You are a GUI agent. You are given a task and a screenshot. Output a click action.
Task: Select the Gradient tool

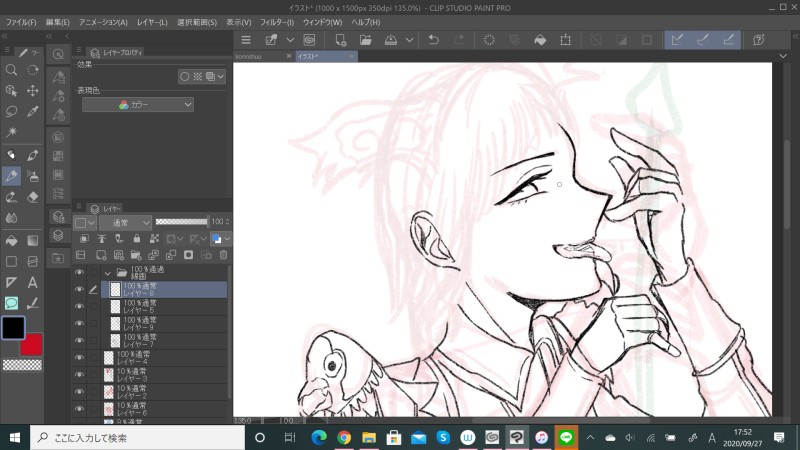click(x=33, y=240)
